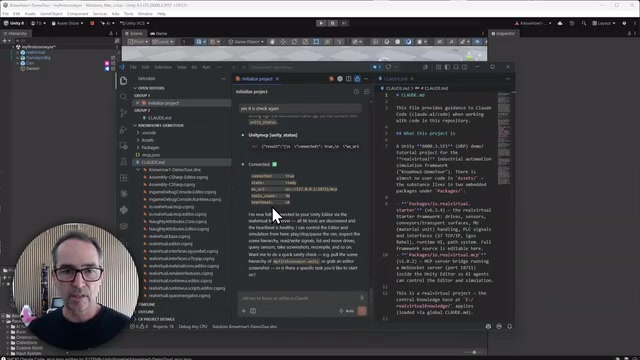Toggle the checkbox beside ConveyorBig in Hierarchy

(113, 58)
